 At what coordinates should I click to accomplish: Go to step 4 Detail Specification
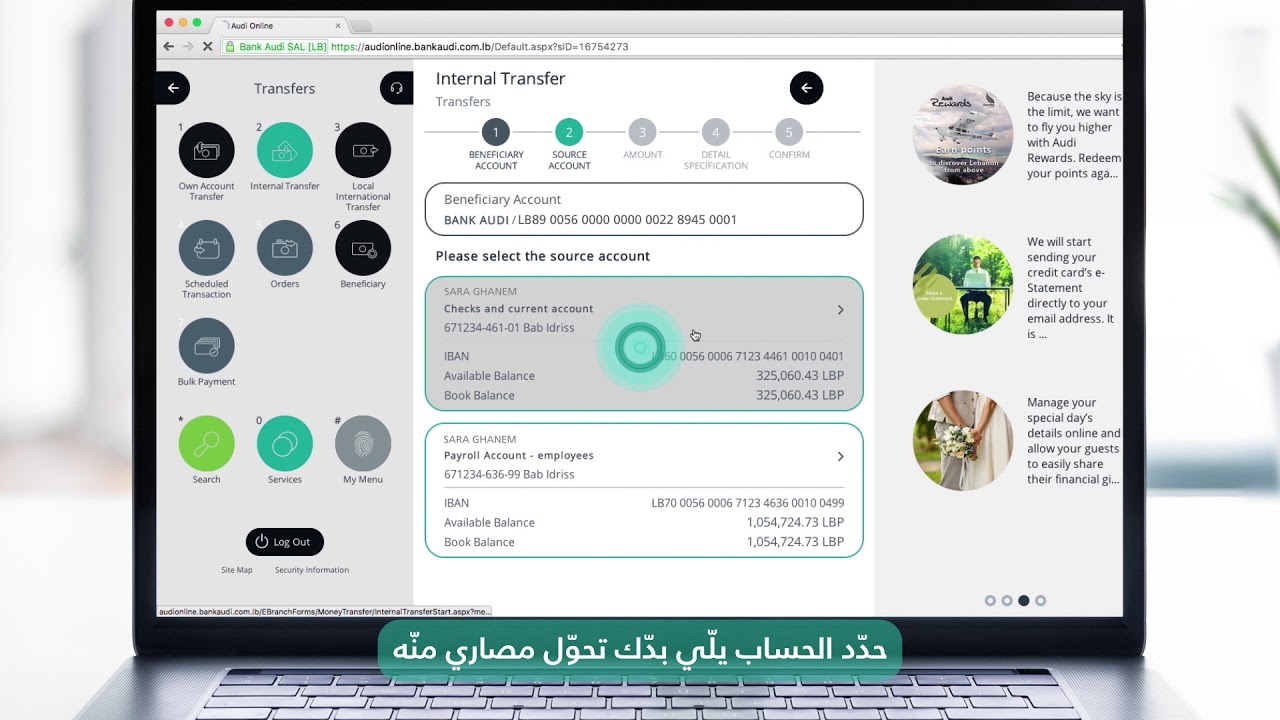[x=716, y=132]
